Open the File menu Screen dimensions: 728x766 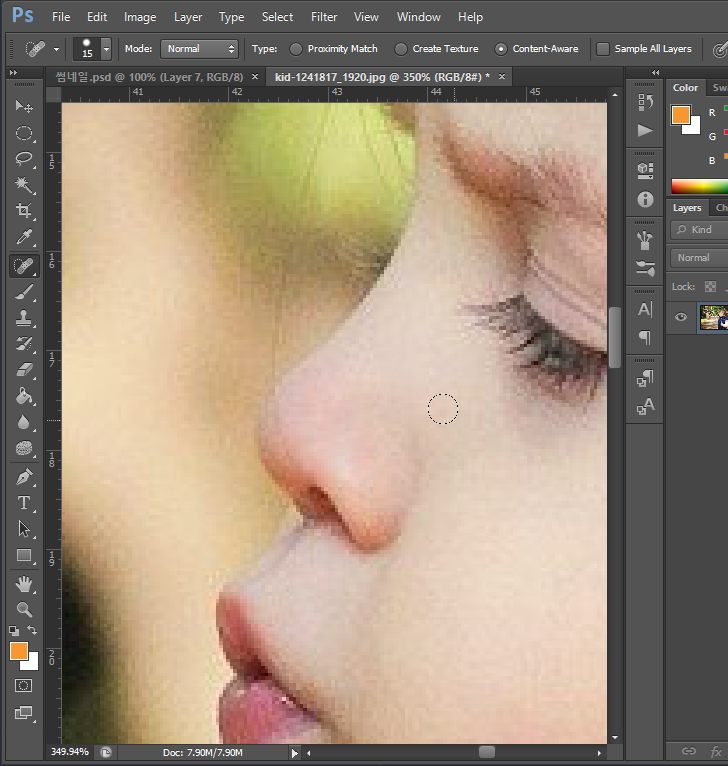tap(61, 17)
